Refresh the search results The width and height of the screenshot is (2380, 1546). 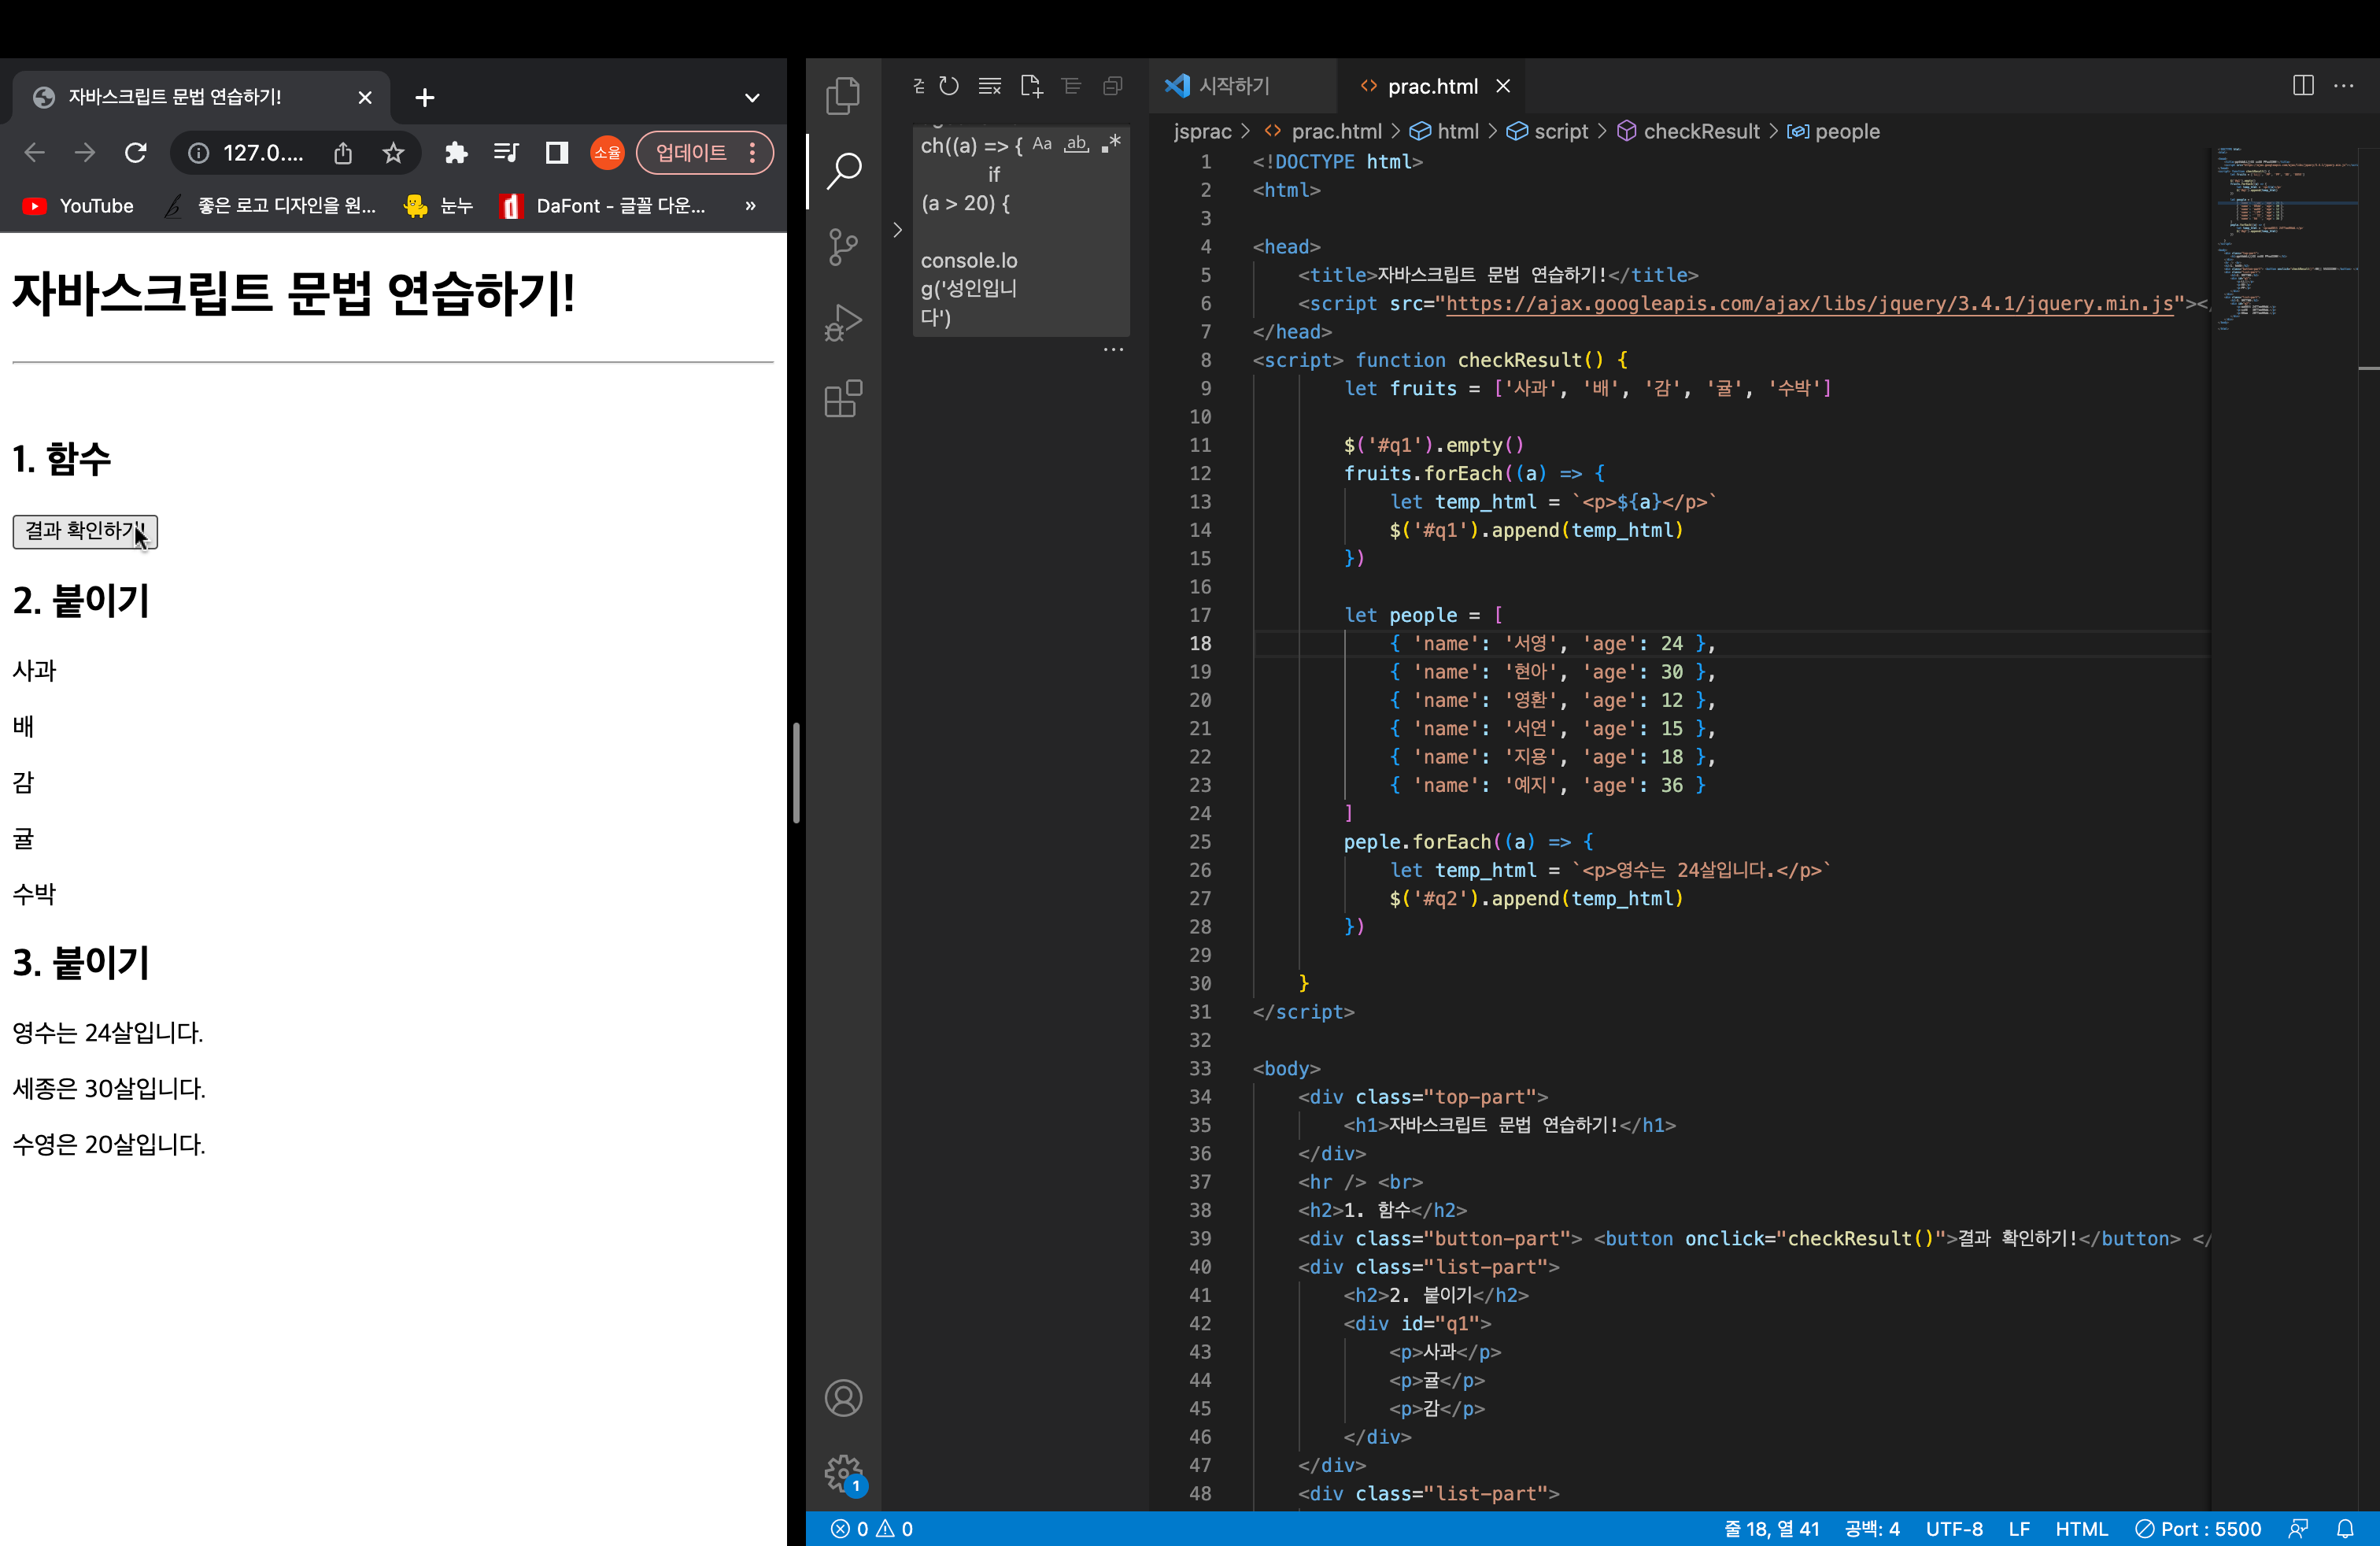point(949,86)
